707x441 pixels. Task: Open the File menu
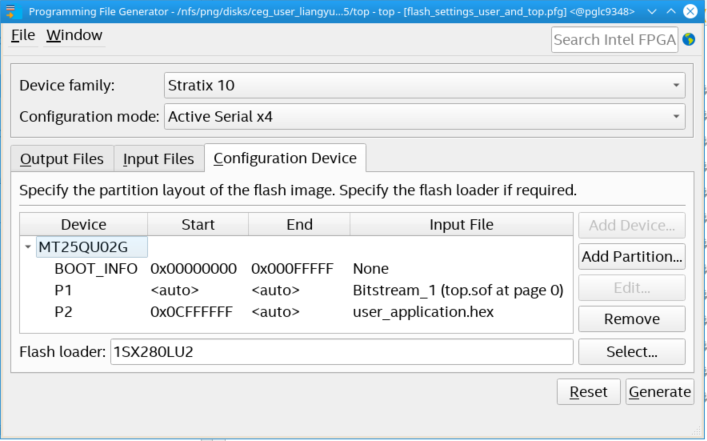point(23,35)
